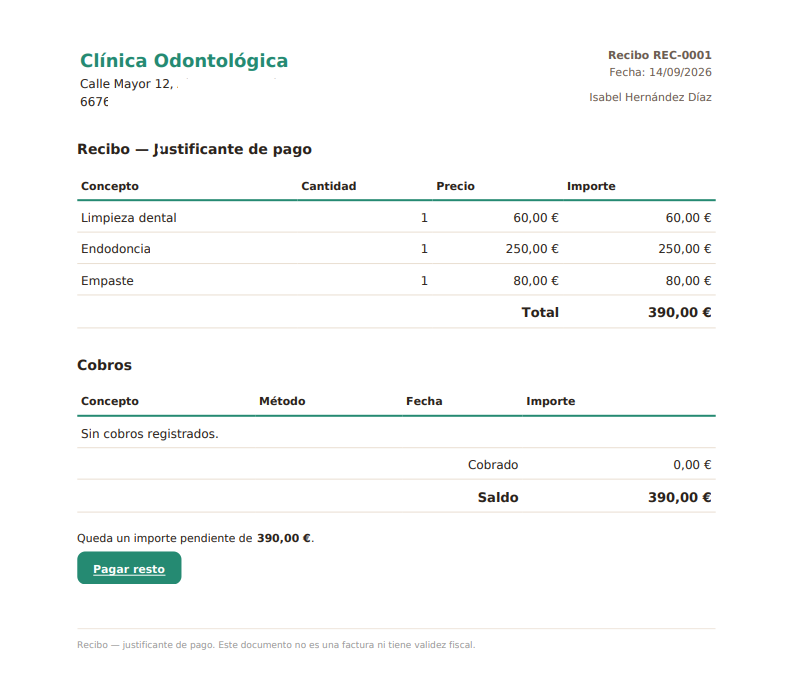Click the Limpieza dental row label
The image size is (793, 688).
point(128,218)
